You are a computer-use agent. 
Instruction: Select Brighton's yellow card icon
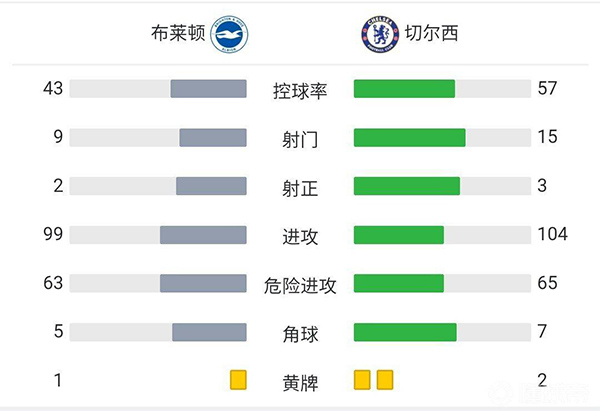238,380
